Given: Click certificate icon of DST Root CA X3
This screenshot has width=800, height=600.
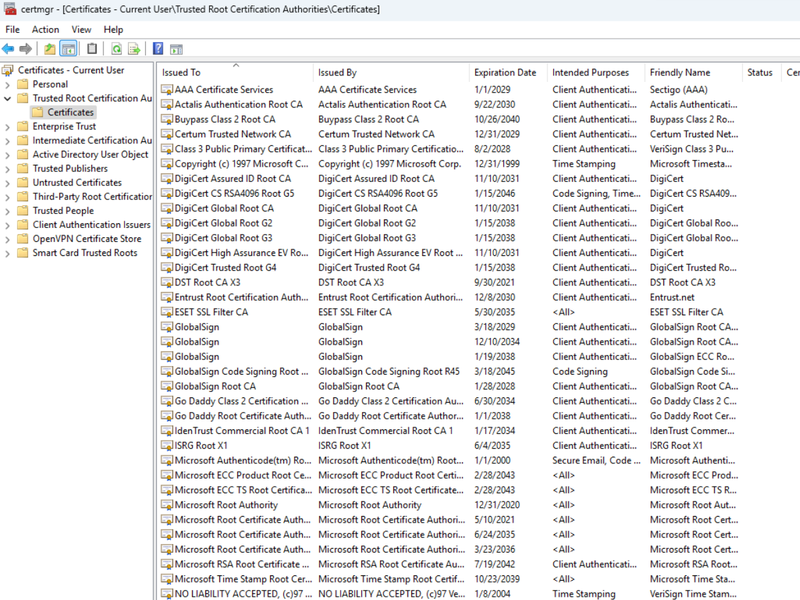Looking at the screenshot, I should click(x=167, y=283).
